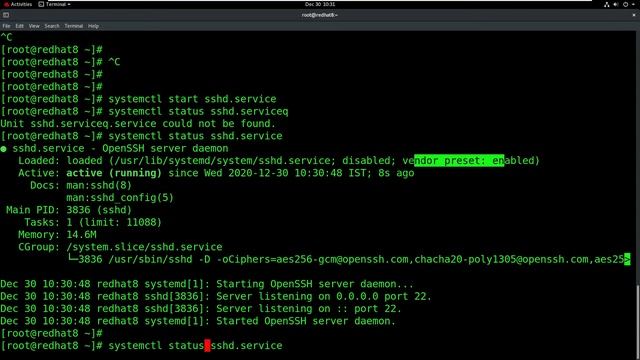This screenshot has height=360, width=640.
Task: Click the 'active (running)' status text
Action: click(x=114, y=173)
